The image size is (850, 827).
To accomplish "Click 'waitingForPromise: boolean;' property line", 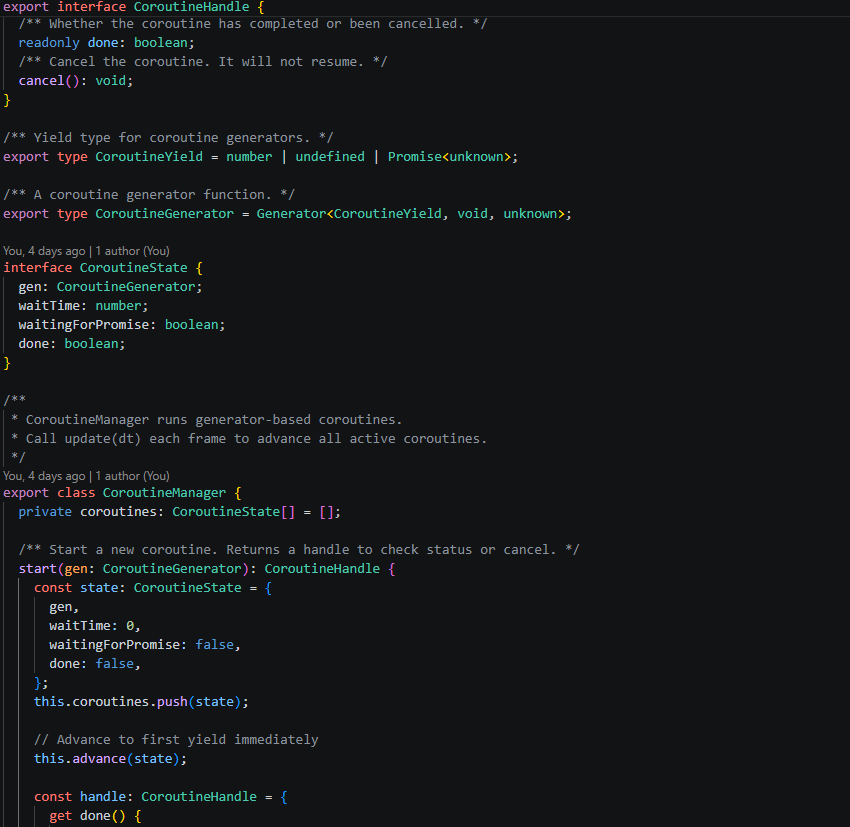I will coord(121,325).
